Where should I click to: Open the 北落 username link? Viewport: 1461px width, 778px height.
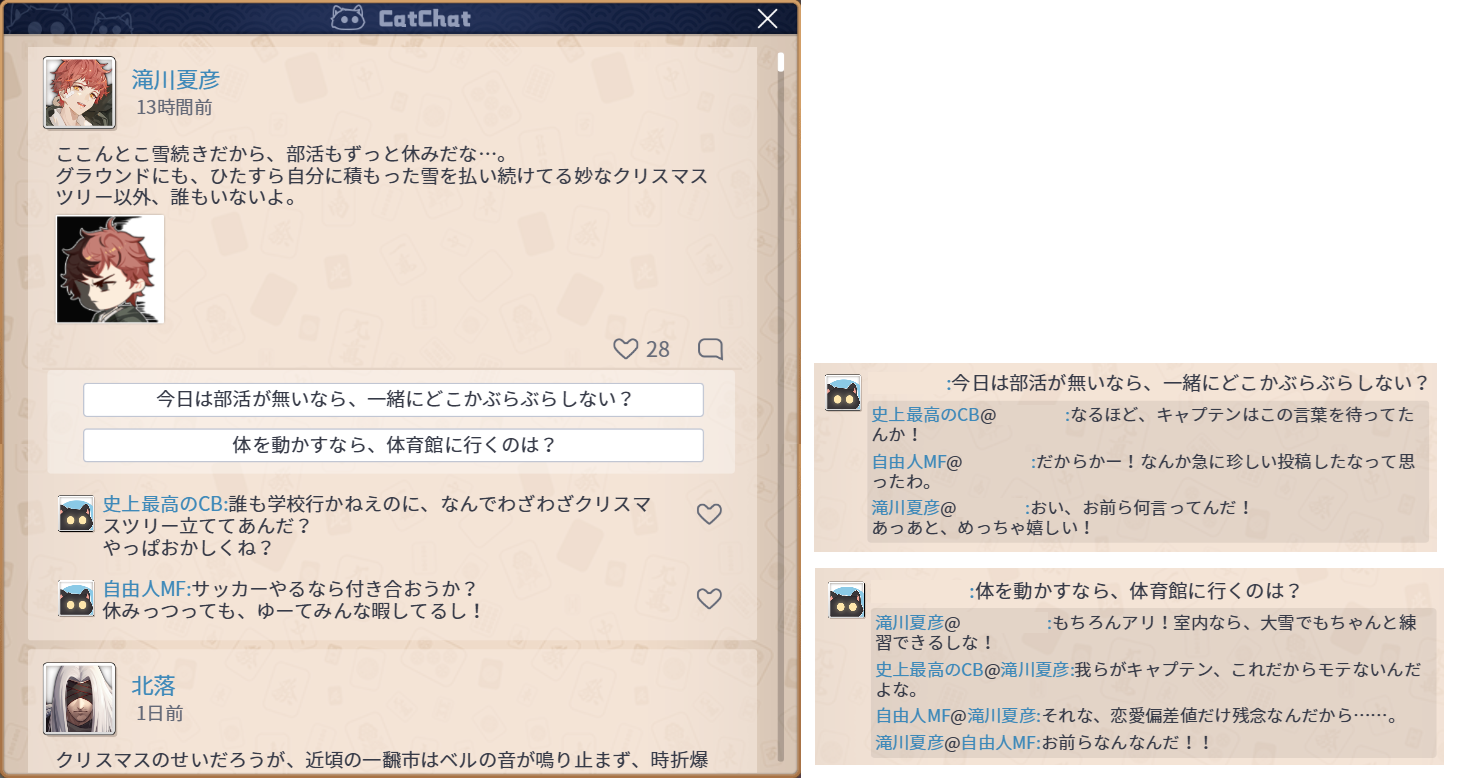[x=154, y=686]
